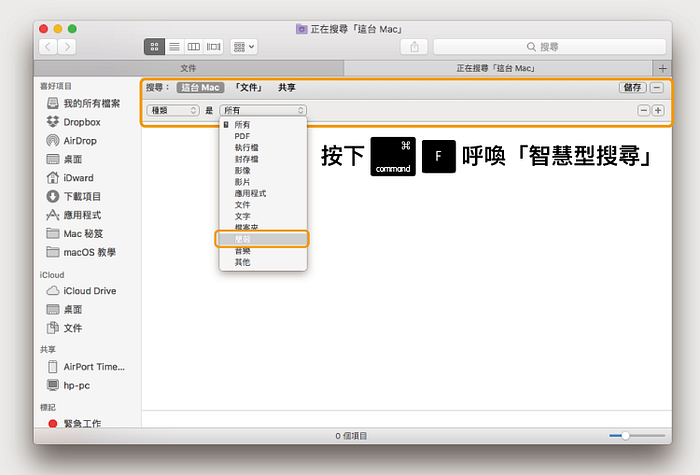Choose 音樂 in the kind menu

(263, 251)
